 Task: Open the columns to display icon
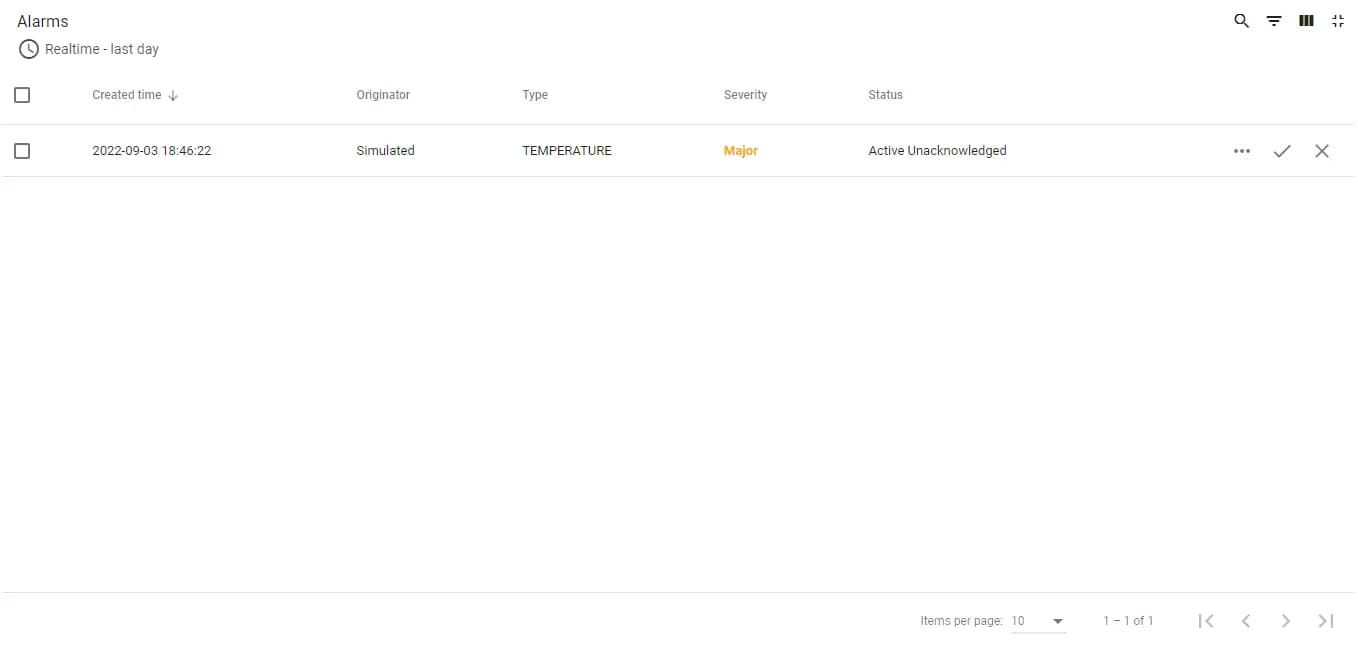1306,21
